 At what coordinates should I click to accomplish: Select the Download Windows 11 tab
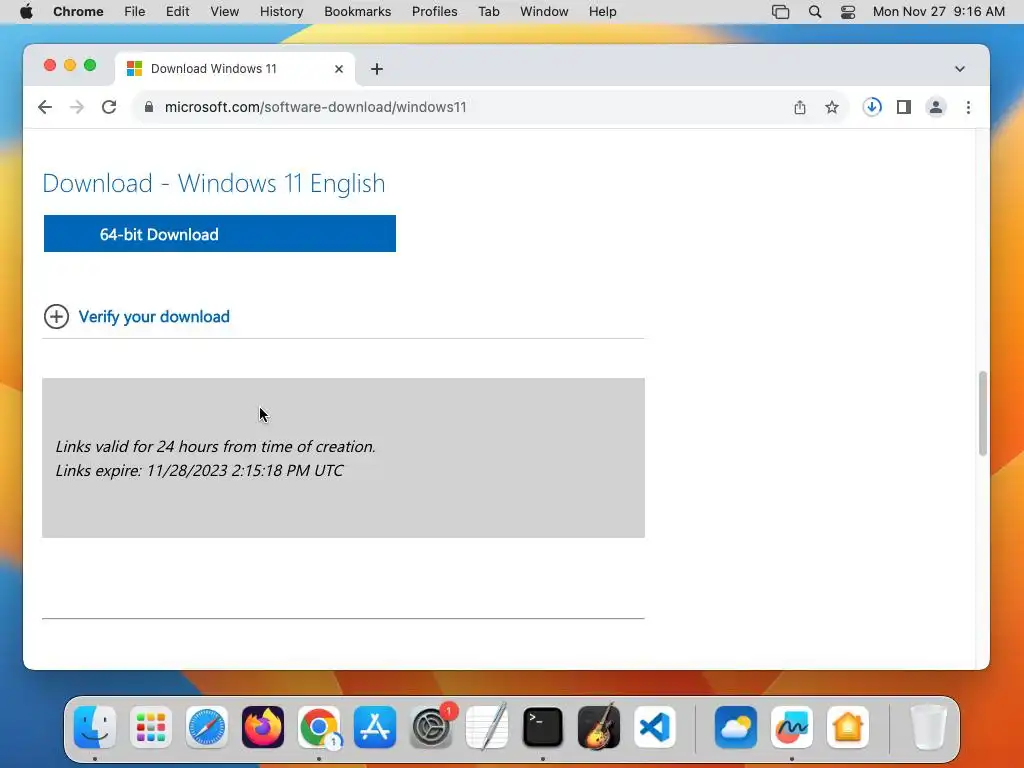pos(235,69)
